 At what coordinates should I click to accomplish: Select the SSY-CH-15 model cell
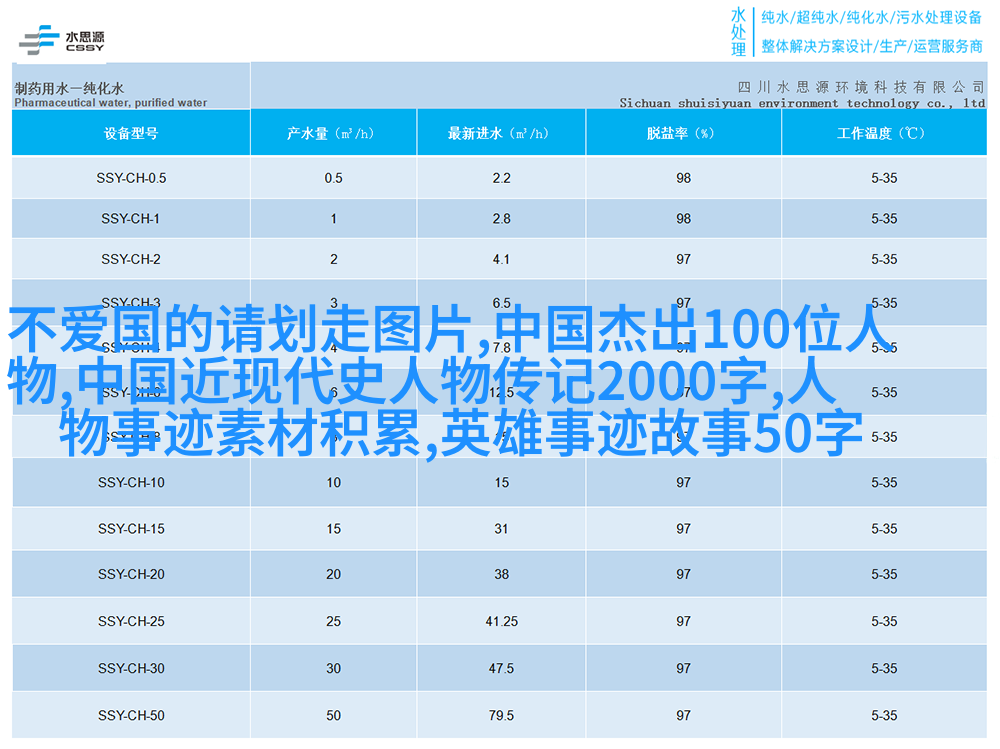(x=131, y=529)
